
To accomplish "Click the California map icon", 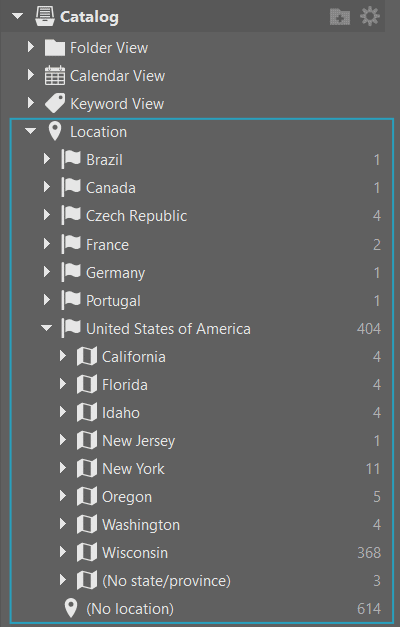I will point(87,356).
